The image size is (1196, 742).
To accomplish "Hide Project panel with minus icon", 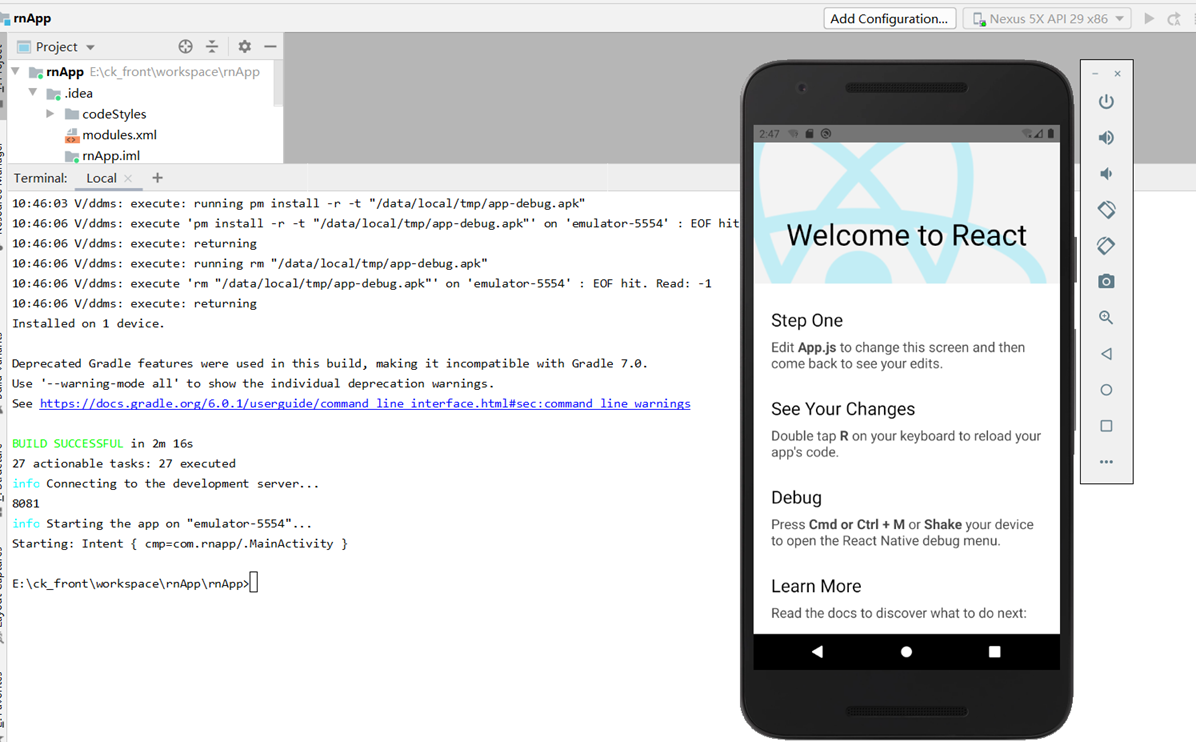I will tap(270, 47).
